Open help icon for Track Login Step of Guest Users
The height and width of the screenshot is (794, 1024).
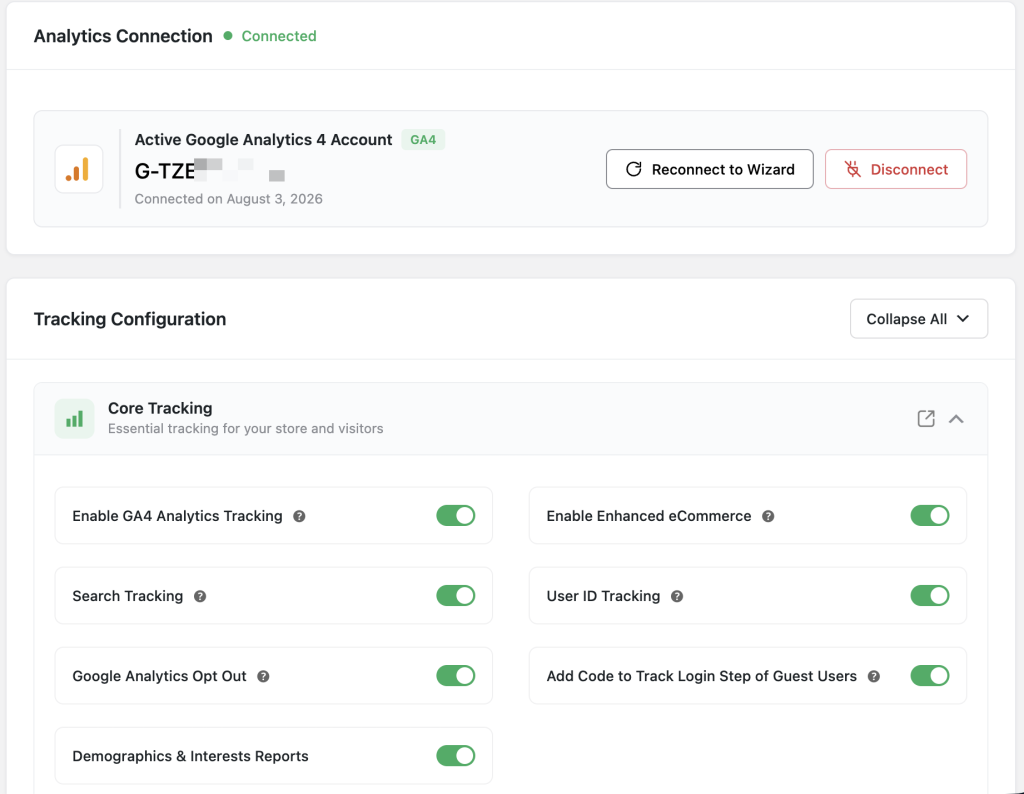click(874, 676)
